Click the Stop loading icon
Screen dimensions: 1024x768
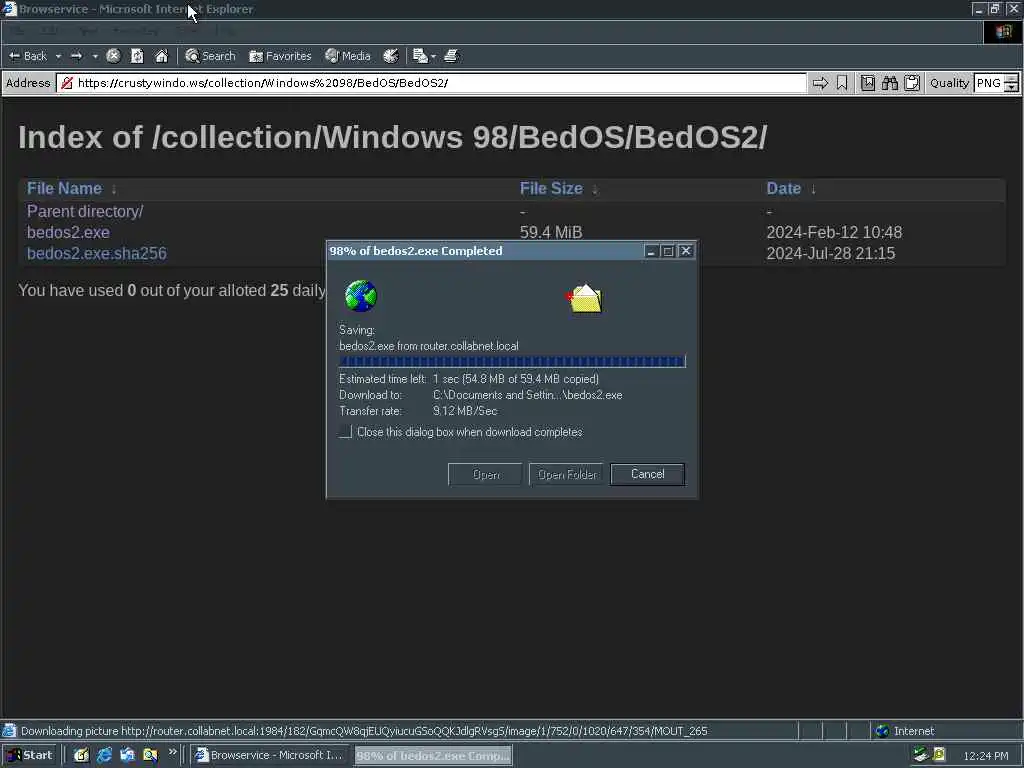(113, 56)
